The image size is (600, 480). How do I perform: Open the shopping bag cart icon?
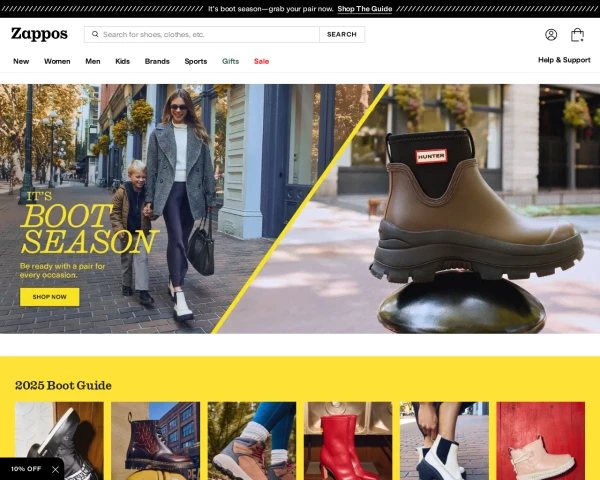(577, 35)
